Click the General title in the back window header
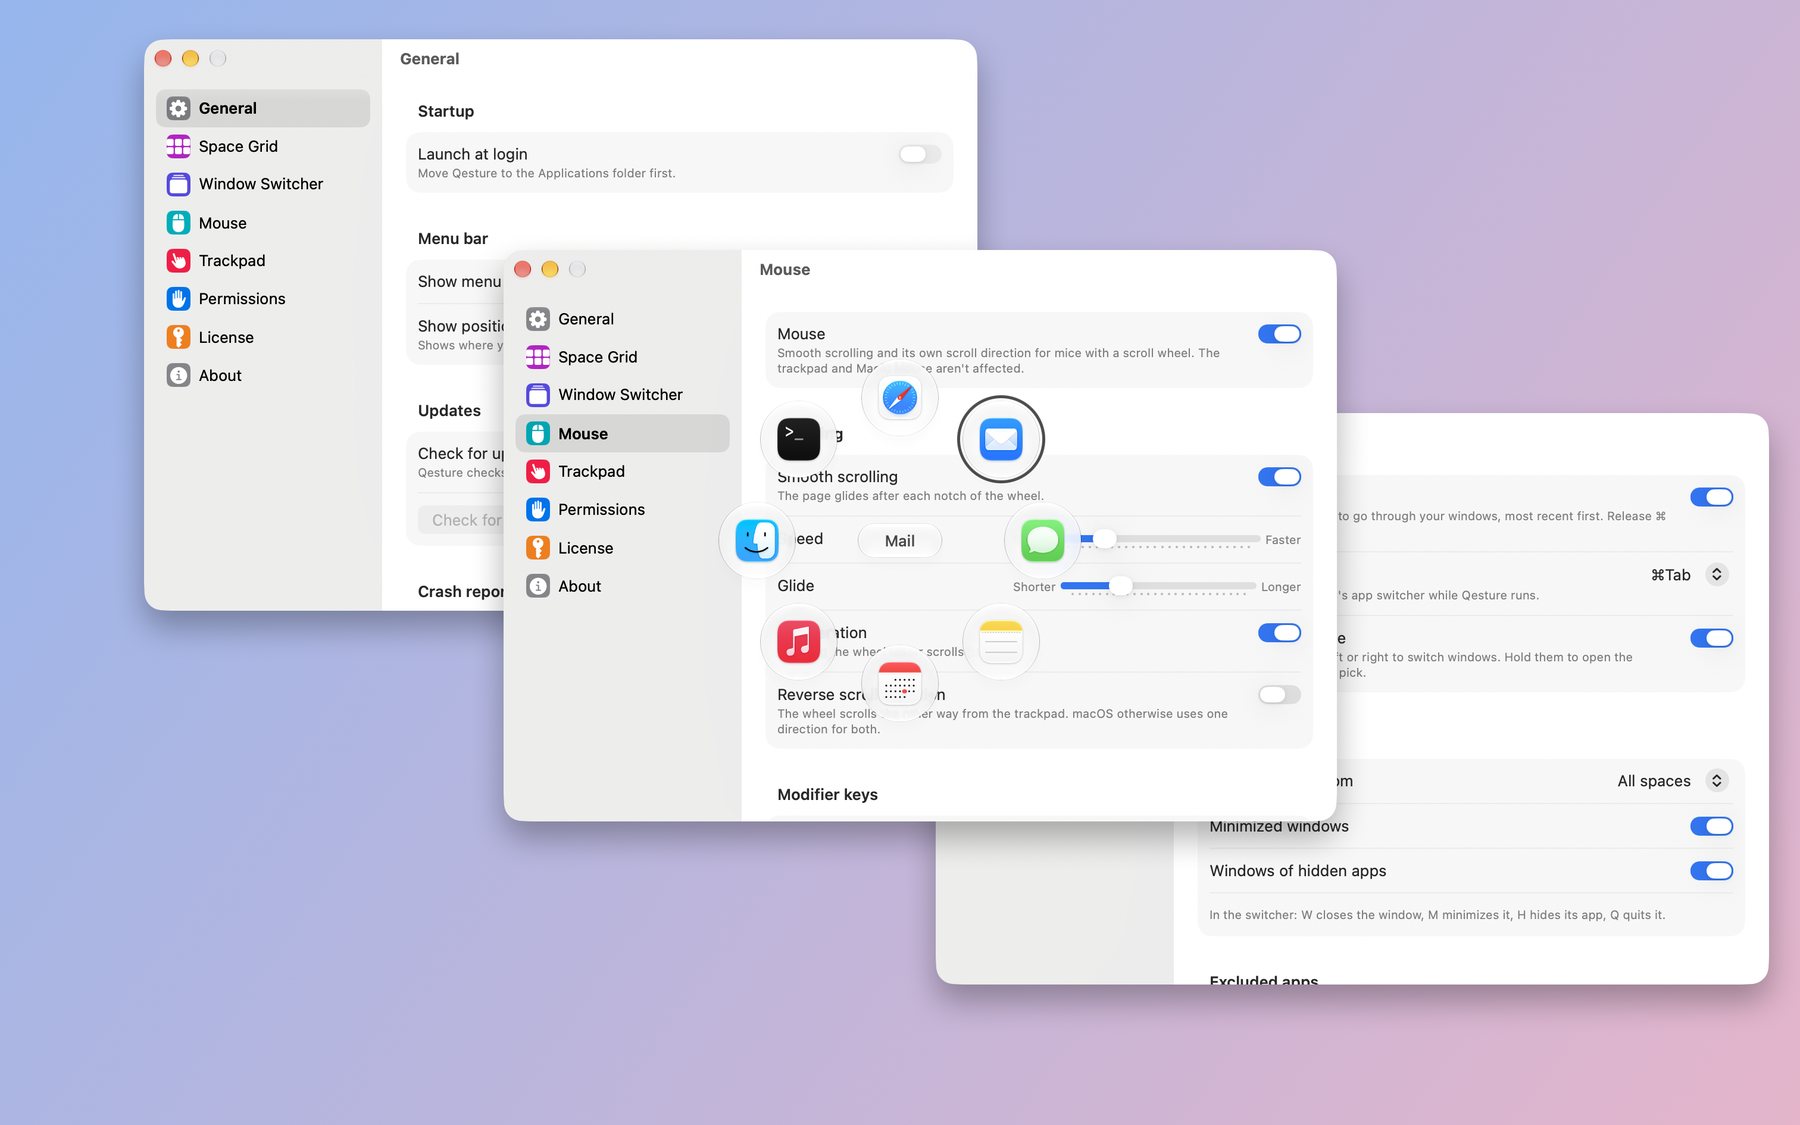Viewport: 1800px width, 1125px height. [x=430, y=59]
